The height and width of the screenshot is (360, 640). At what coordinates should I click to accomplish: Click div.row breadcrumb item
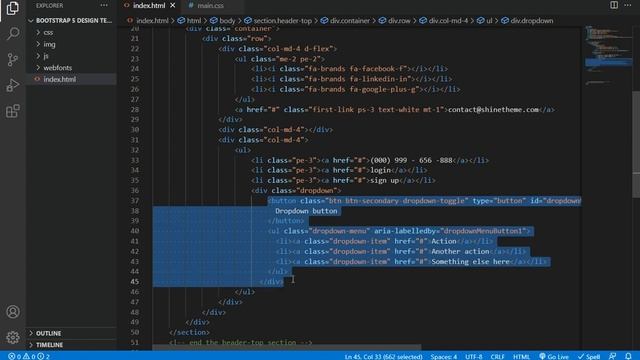click(399, 20)
